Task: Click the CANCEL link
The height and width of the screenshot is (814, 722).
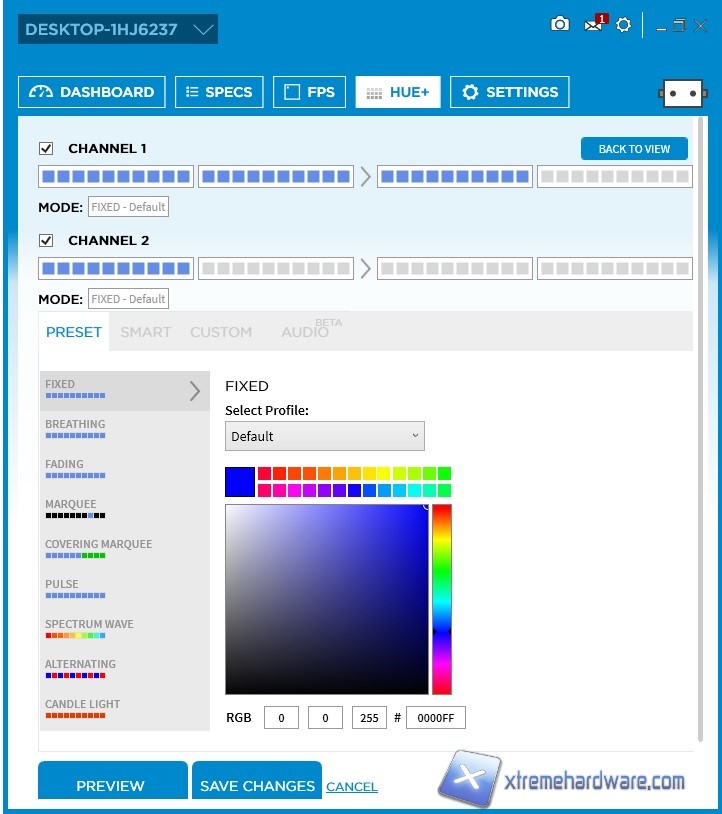Action: [352, 787]
